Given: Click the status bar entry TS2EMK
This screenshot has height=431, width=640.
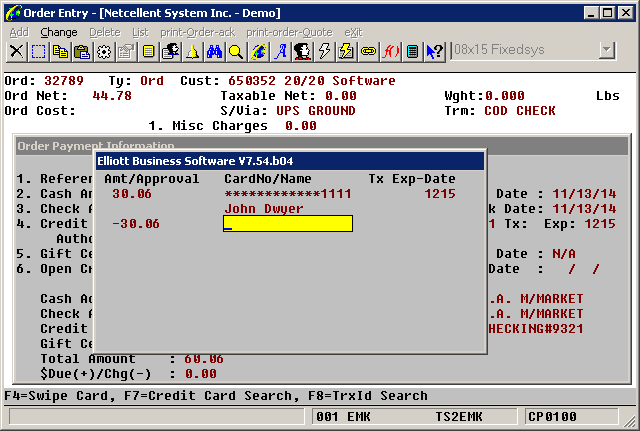Looking at the screenshot, I should coord(459,417).
